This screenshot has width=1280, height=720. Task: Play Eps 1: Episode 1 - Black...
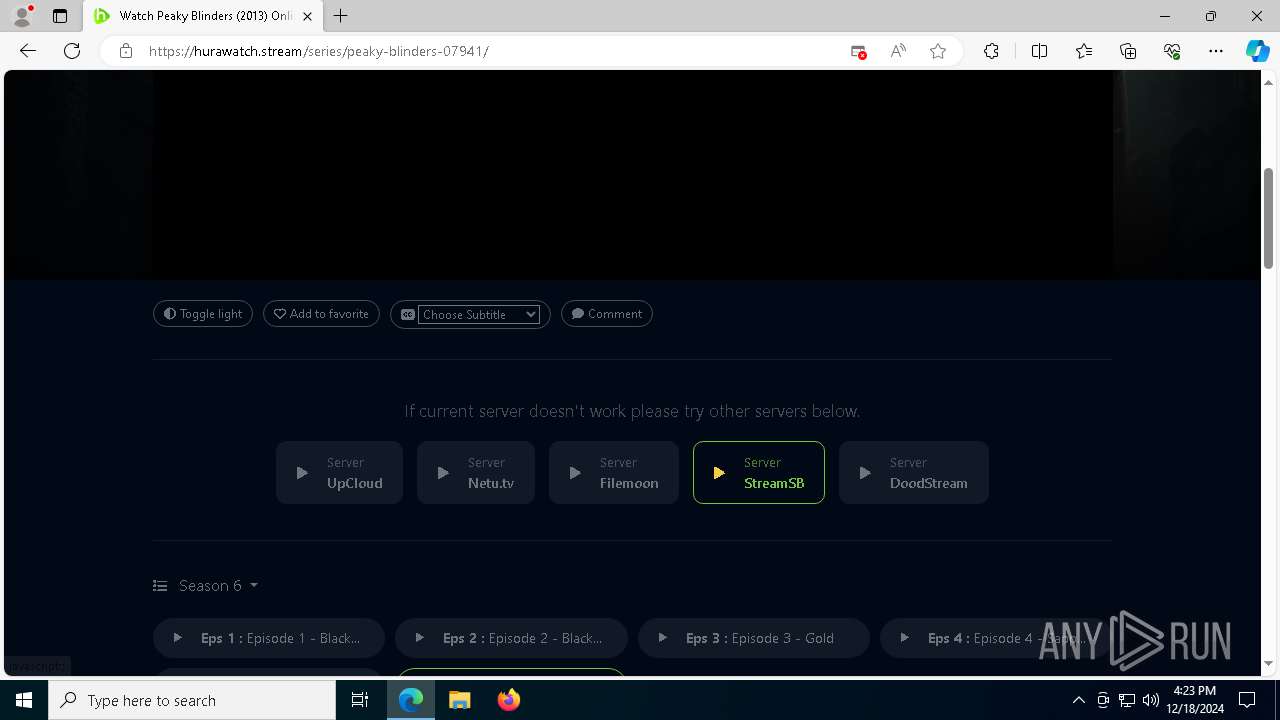(268, 638)
